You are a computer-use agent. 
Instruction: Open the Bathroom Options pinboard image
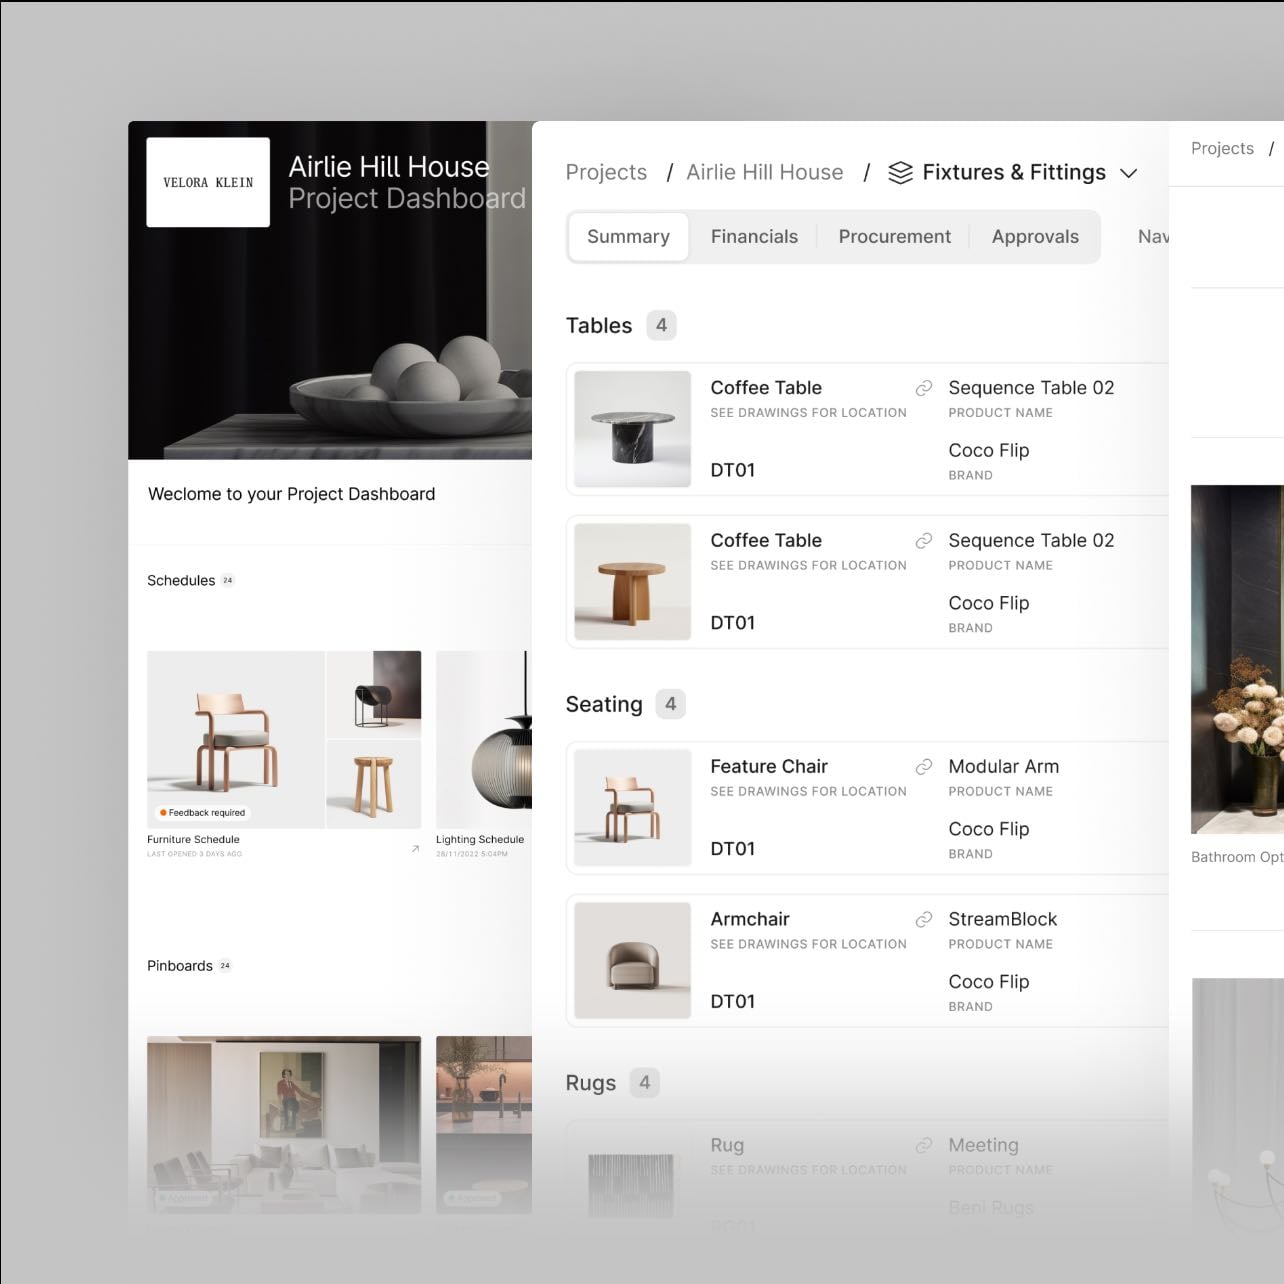click(x=1237, y=659)
